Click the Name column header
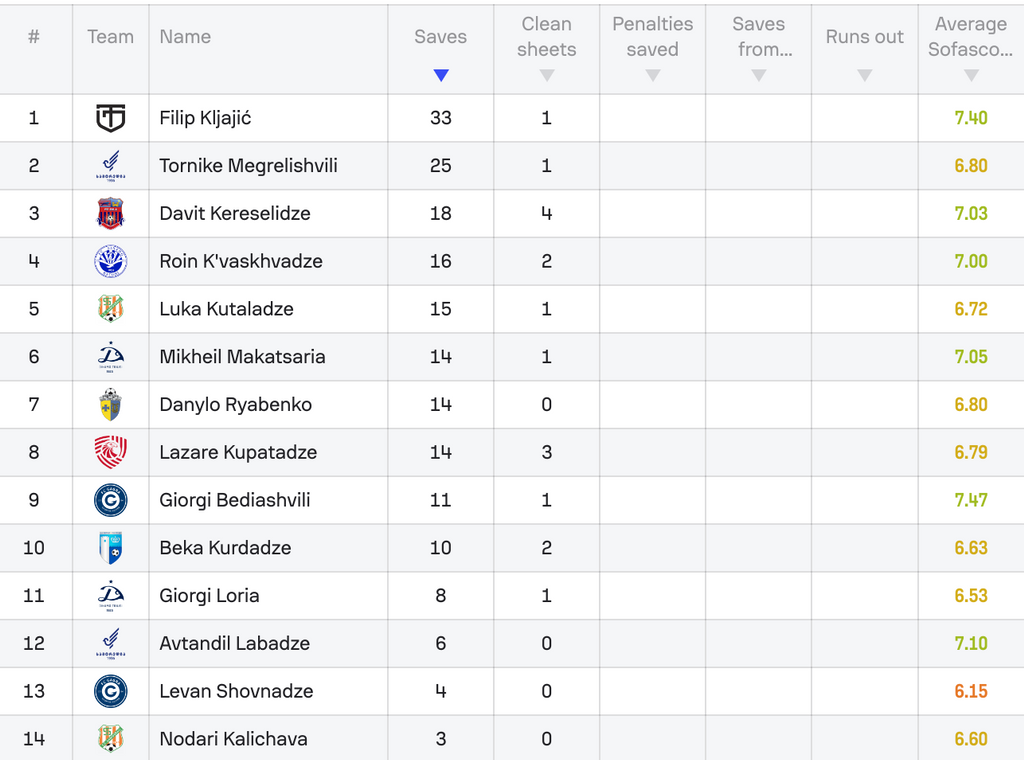Screen dimensions: 1024x760 [x=185, y=37]
